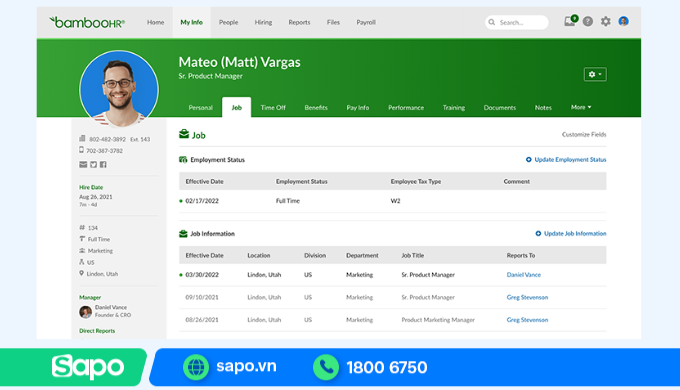Click the plus icon by Update Job Information
This screenshot has height=390, width=680.
click(x=538, y=233)
